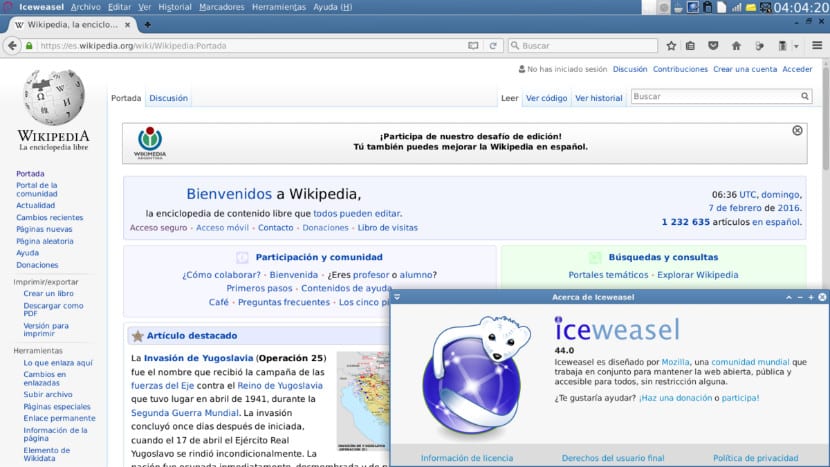The height and width of the screenshot is (467, 830).
Task: Click Descargar como PDF in the sidebar
Action: click(53, 309)
